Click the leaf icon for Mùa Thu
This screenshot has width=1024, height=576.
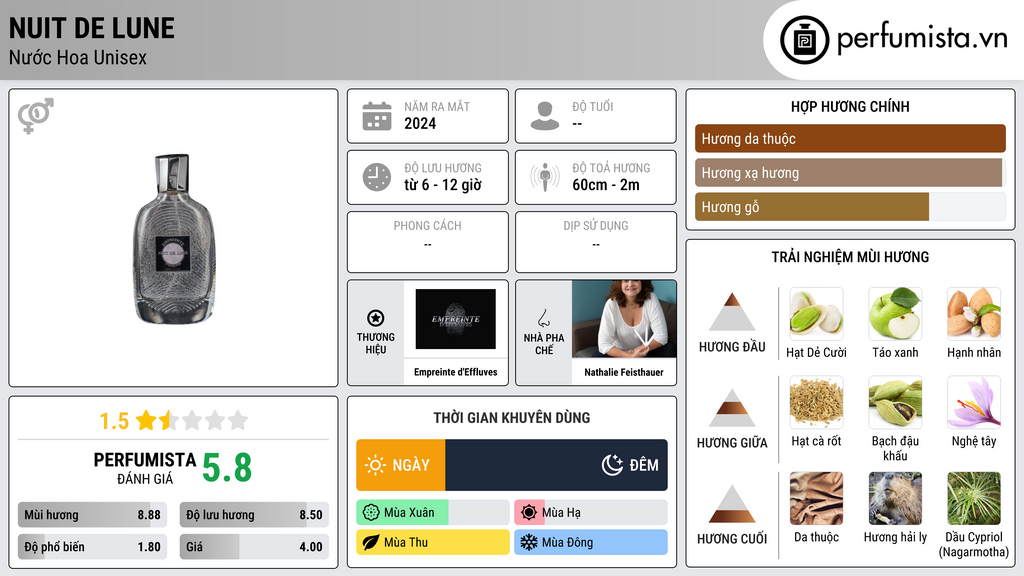371,542
